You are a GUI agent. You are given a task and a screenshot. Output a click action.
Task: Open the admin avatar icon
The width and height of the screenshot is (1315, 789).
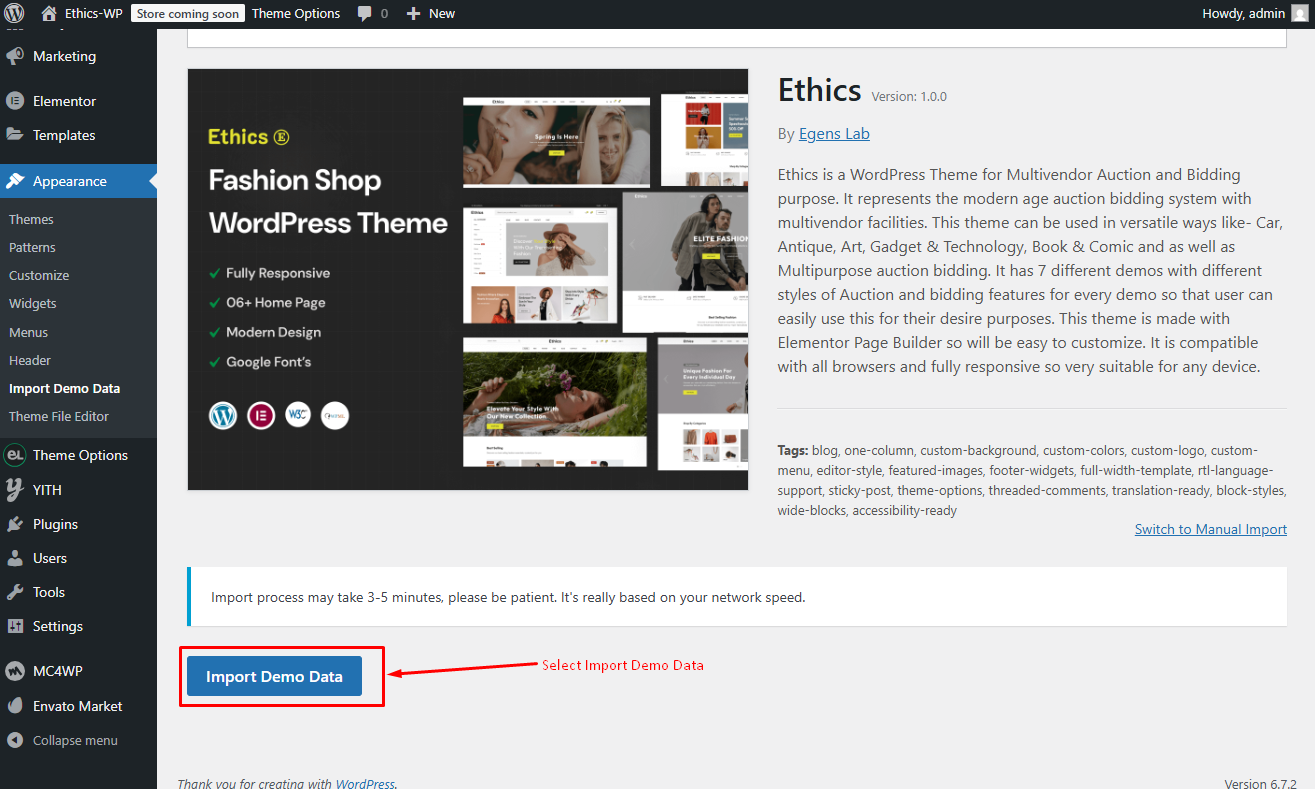click(1299, 13)
